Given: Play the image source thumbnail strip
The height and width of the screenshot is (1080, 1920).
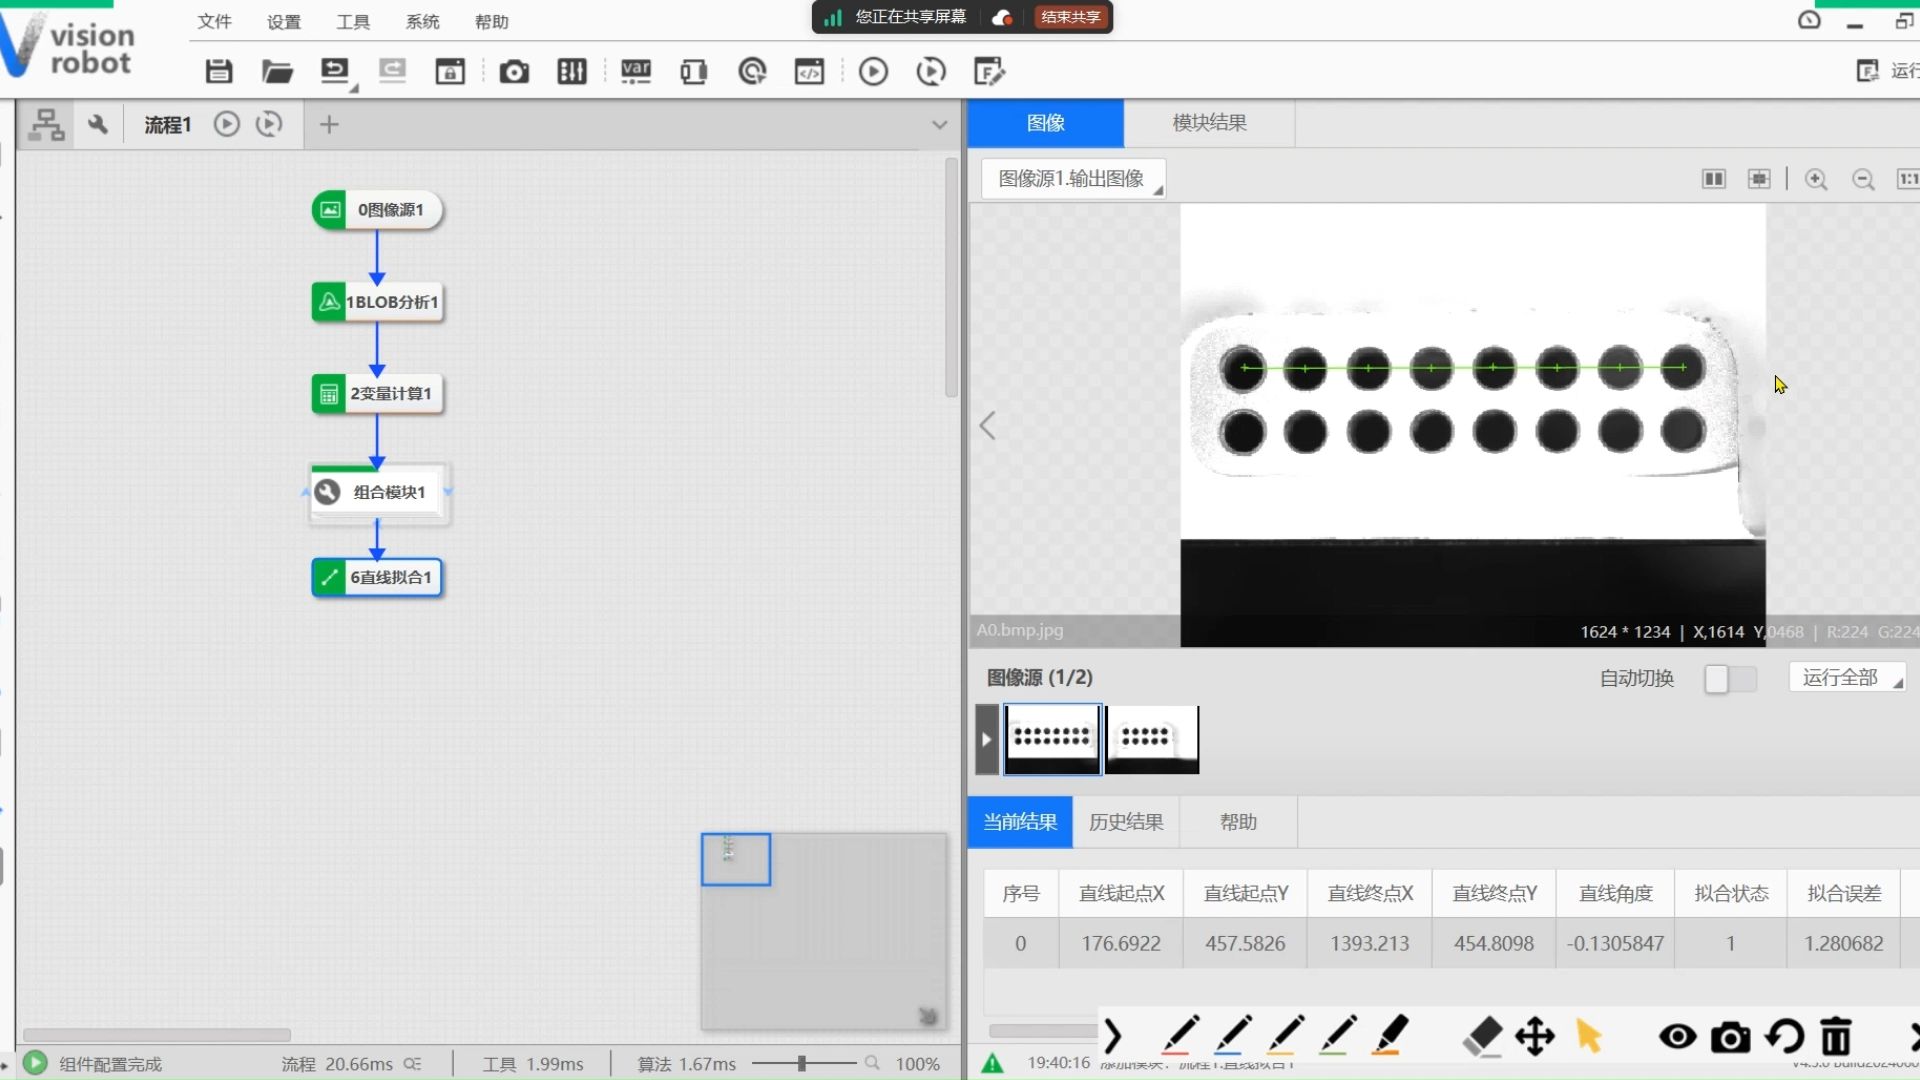Looking at the screenshot, I should coord(987,740).
